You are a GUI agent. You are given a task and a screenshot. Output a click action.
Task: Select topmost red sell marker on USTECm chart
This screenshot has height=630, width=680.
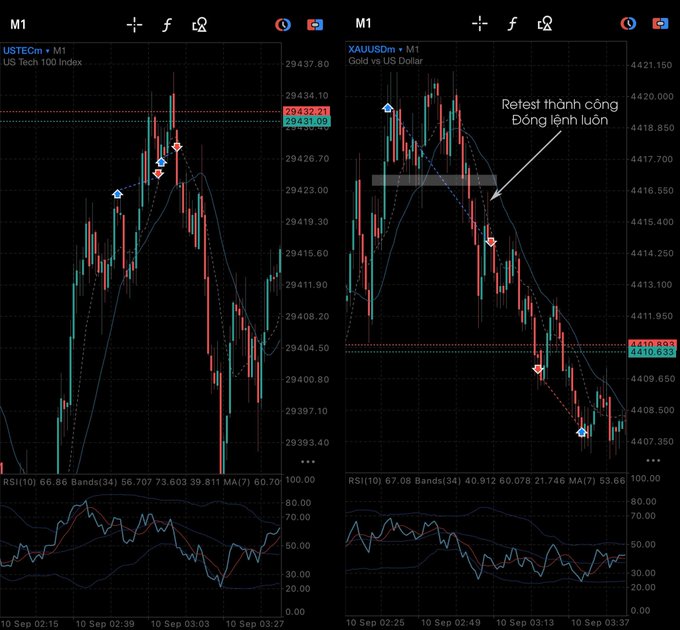tap(177, 147)
